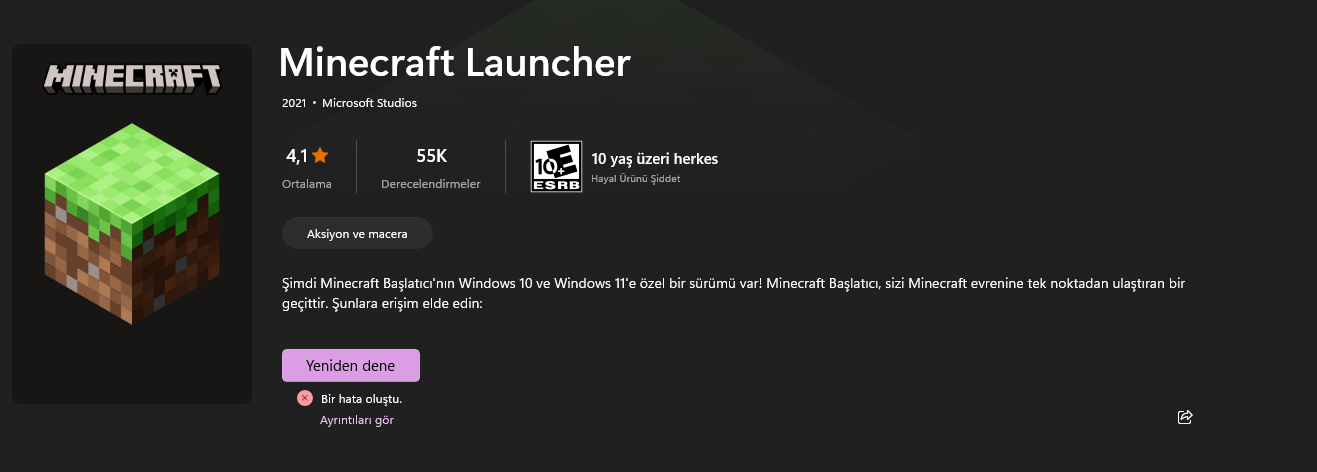Click the 10 yaş üzeri herkes text

click(x=655, y=159)
